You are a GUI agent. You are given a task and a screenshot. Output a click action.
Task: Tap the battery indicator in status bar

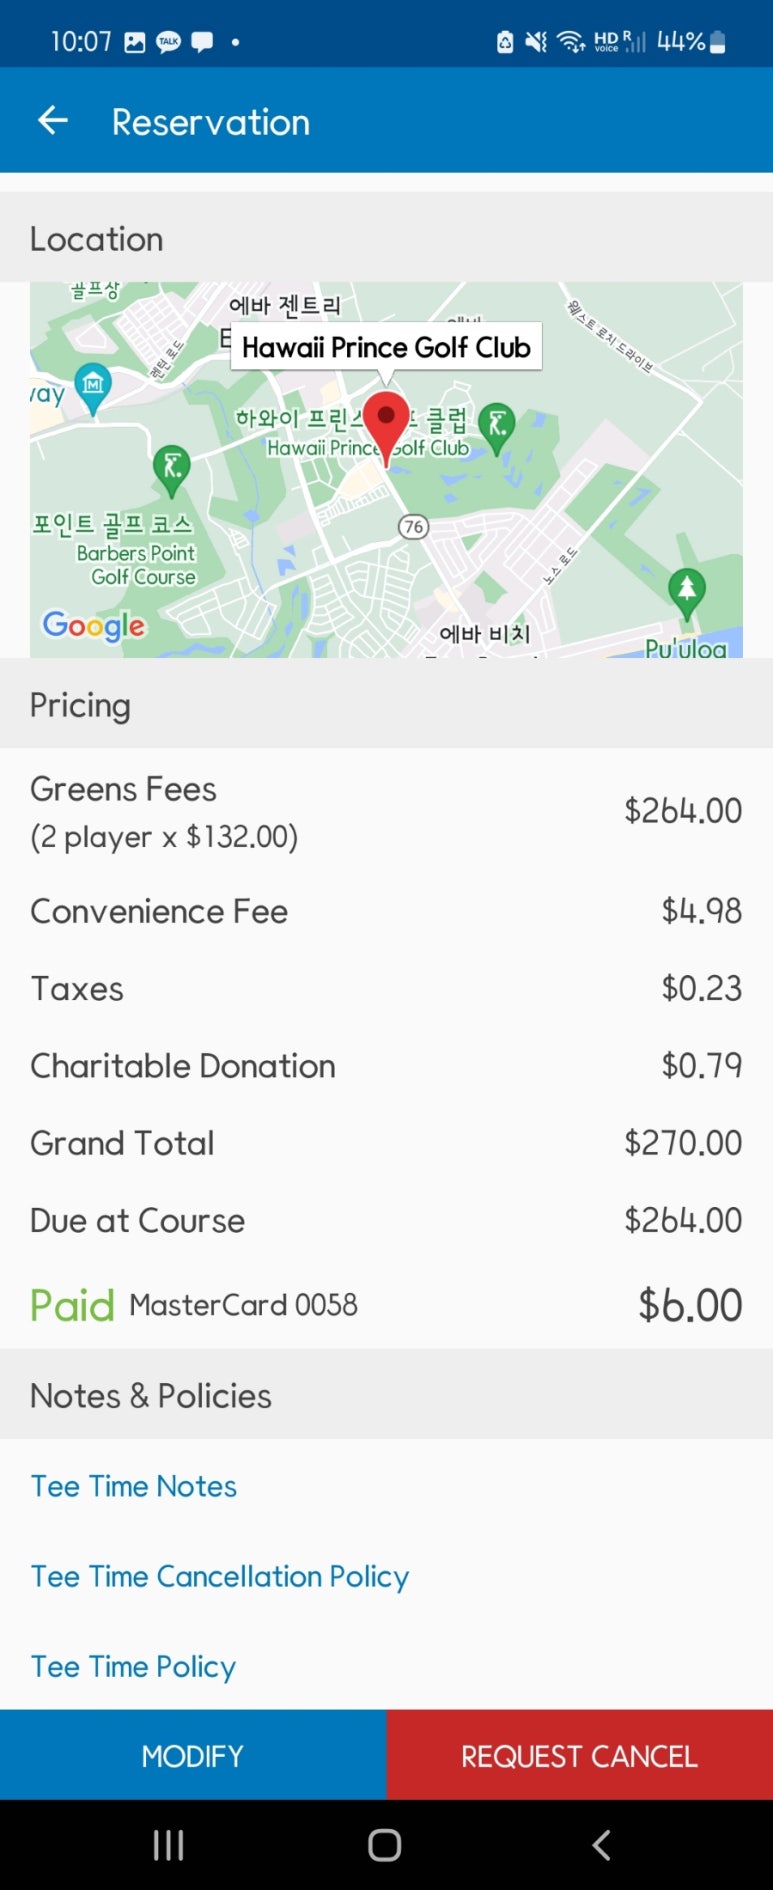pos(717,42)
